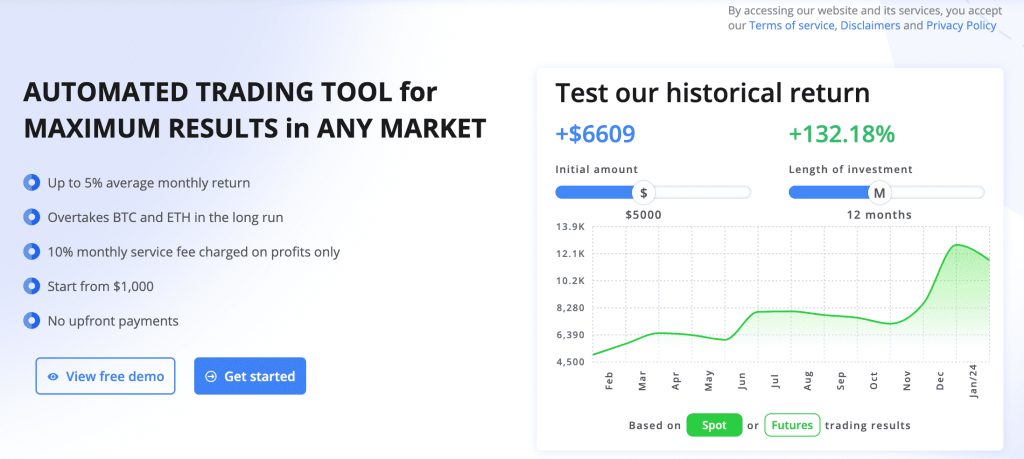Image resolution: width=1024 pixels, height=459 pixels.
Task: Click the Length of investment slider track
Action: (940, 192)
